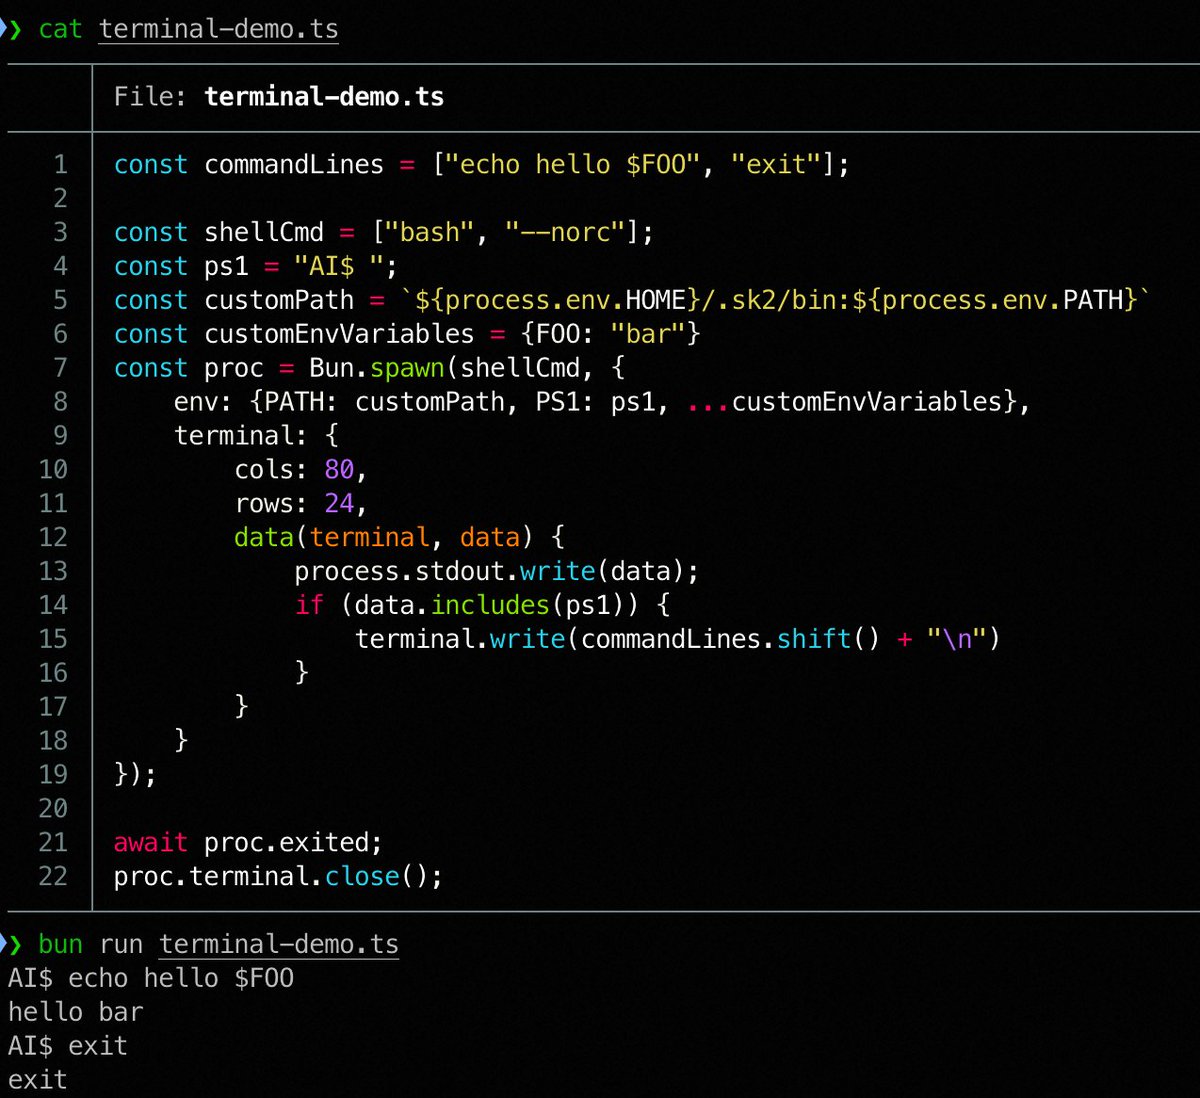1200x1098 pixels.
Task: Click the includes method on line 14
Action: pyautogui.click(x=490, y=605)
